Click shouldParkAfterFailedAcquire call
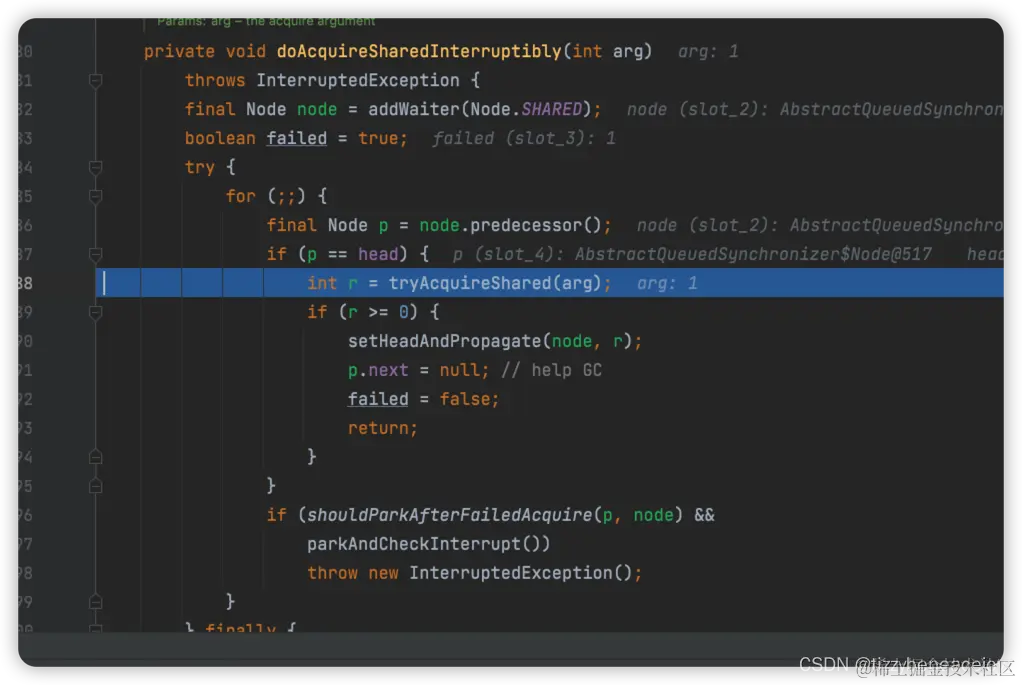Screen dimensions: 1022x685 [449, 515]
